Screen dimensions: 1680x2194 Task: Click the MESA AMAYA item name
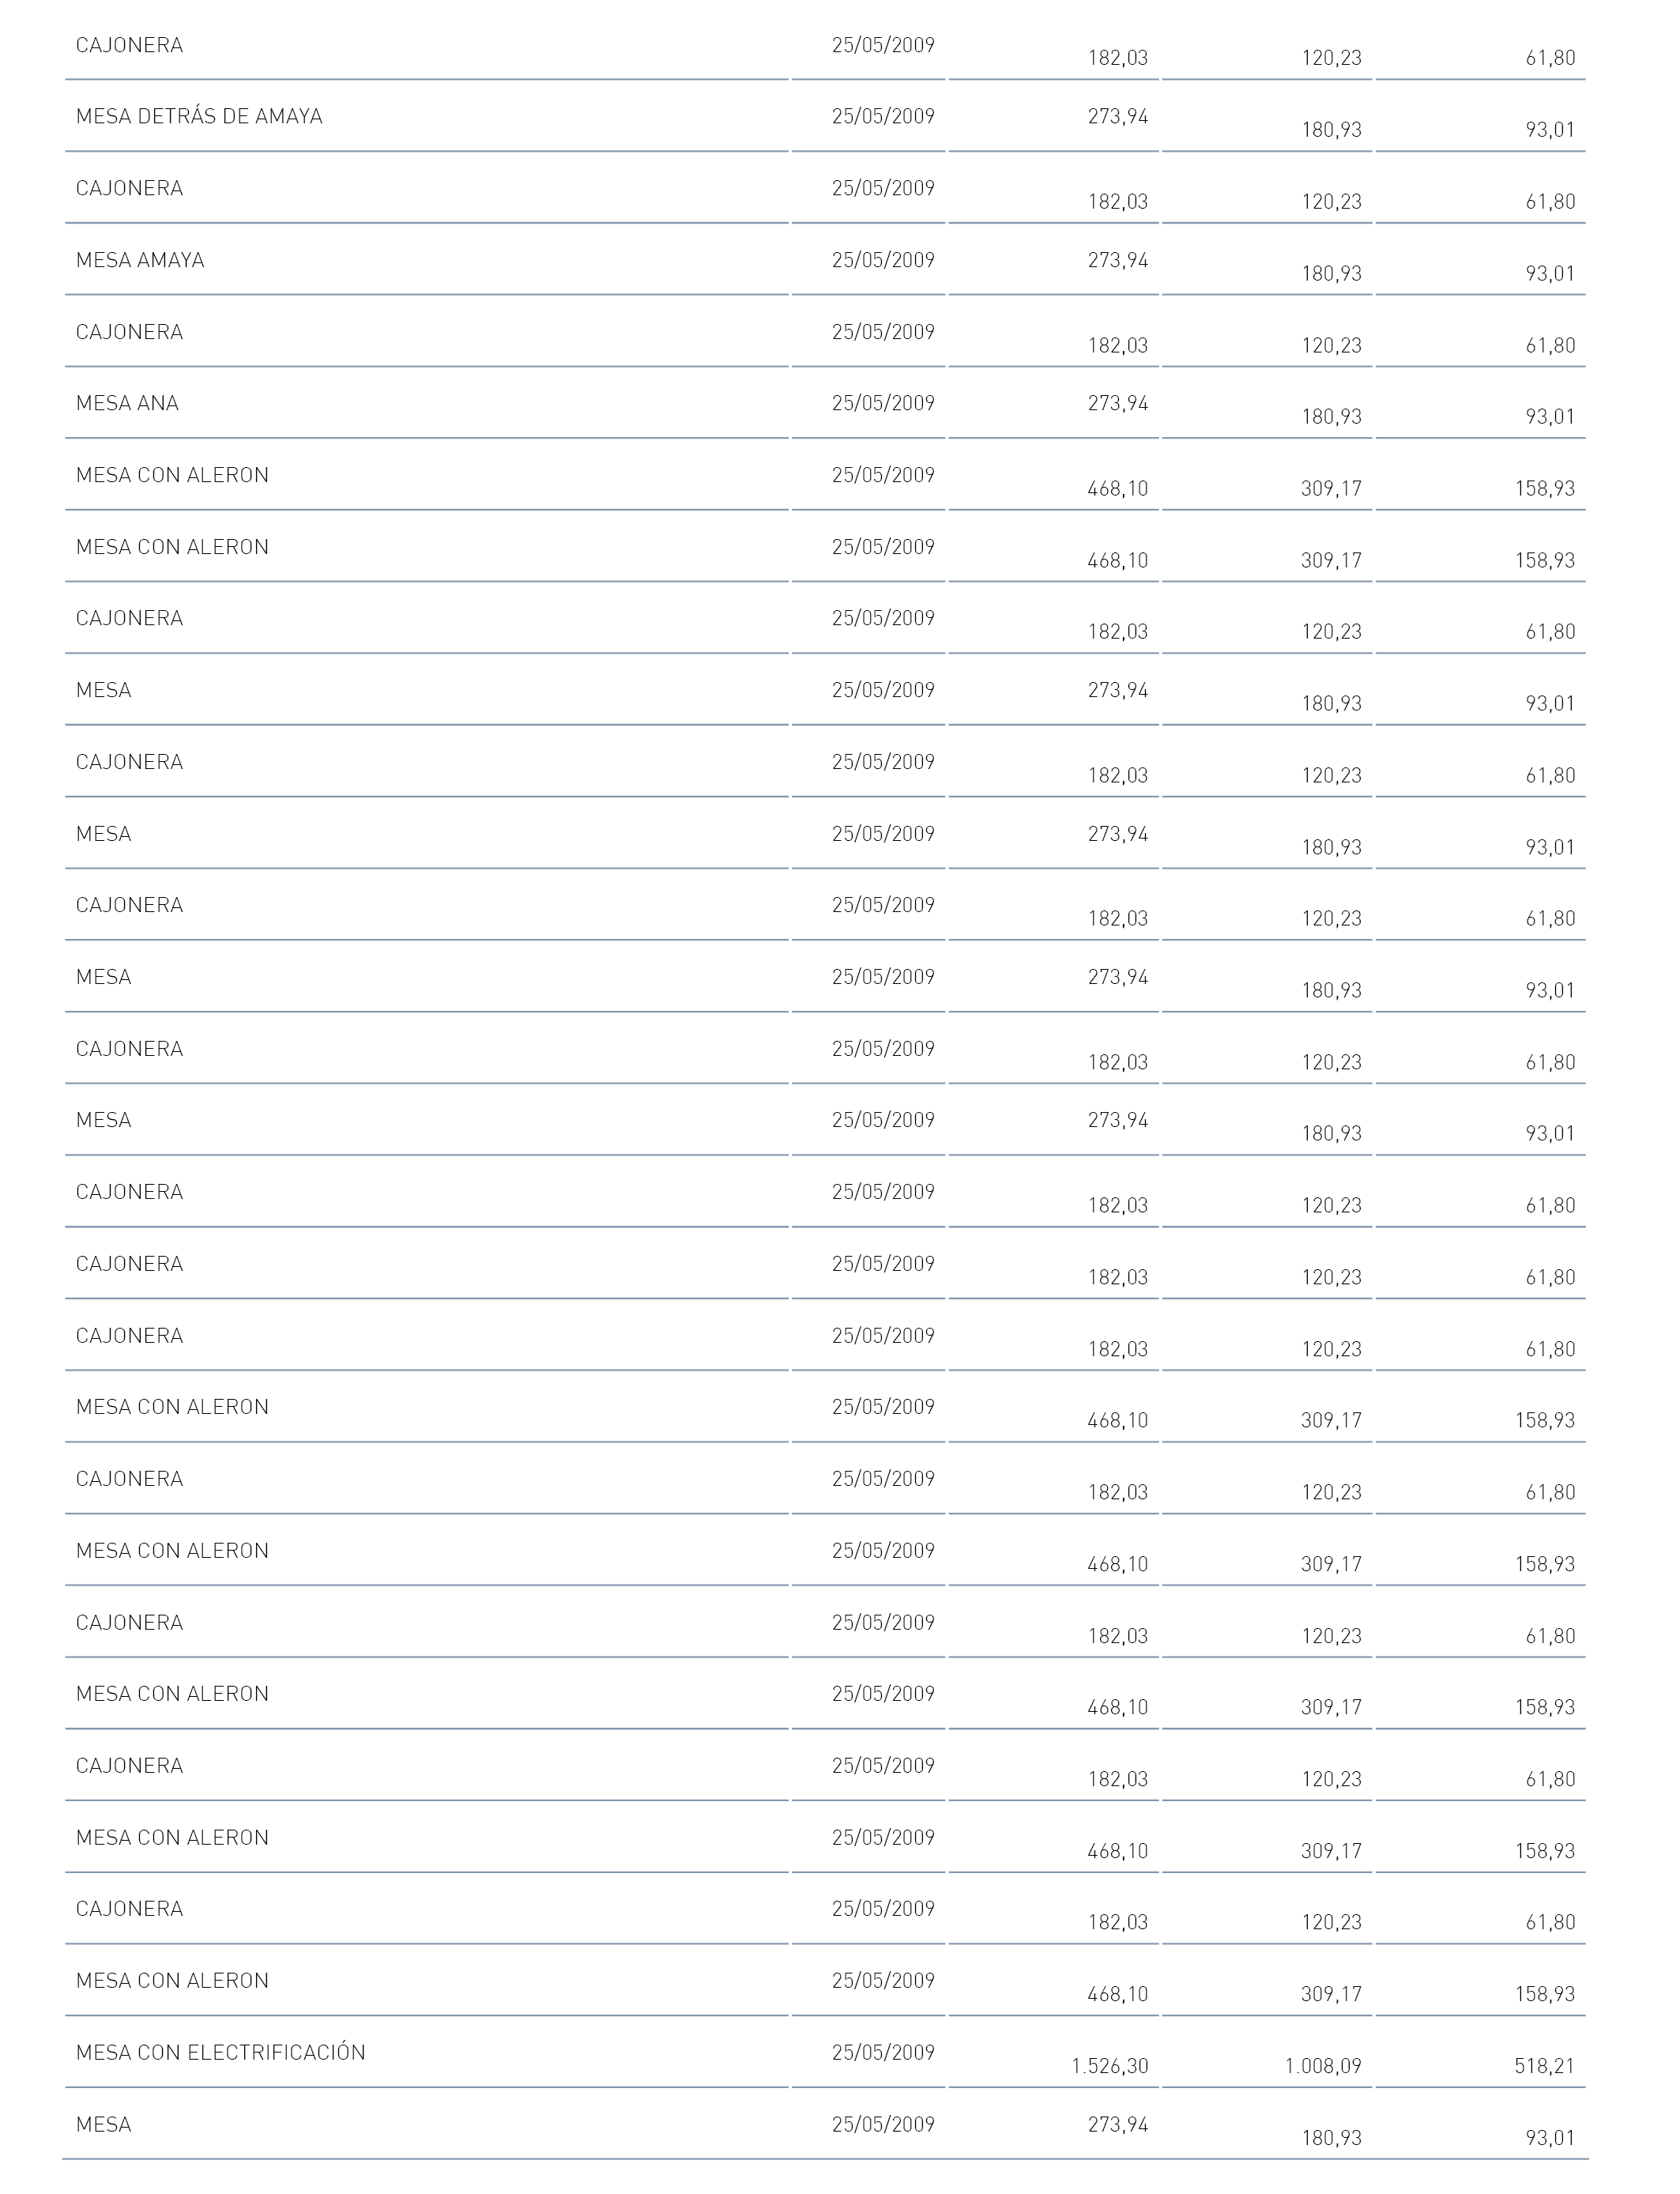tap(140, 261)
